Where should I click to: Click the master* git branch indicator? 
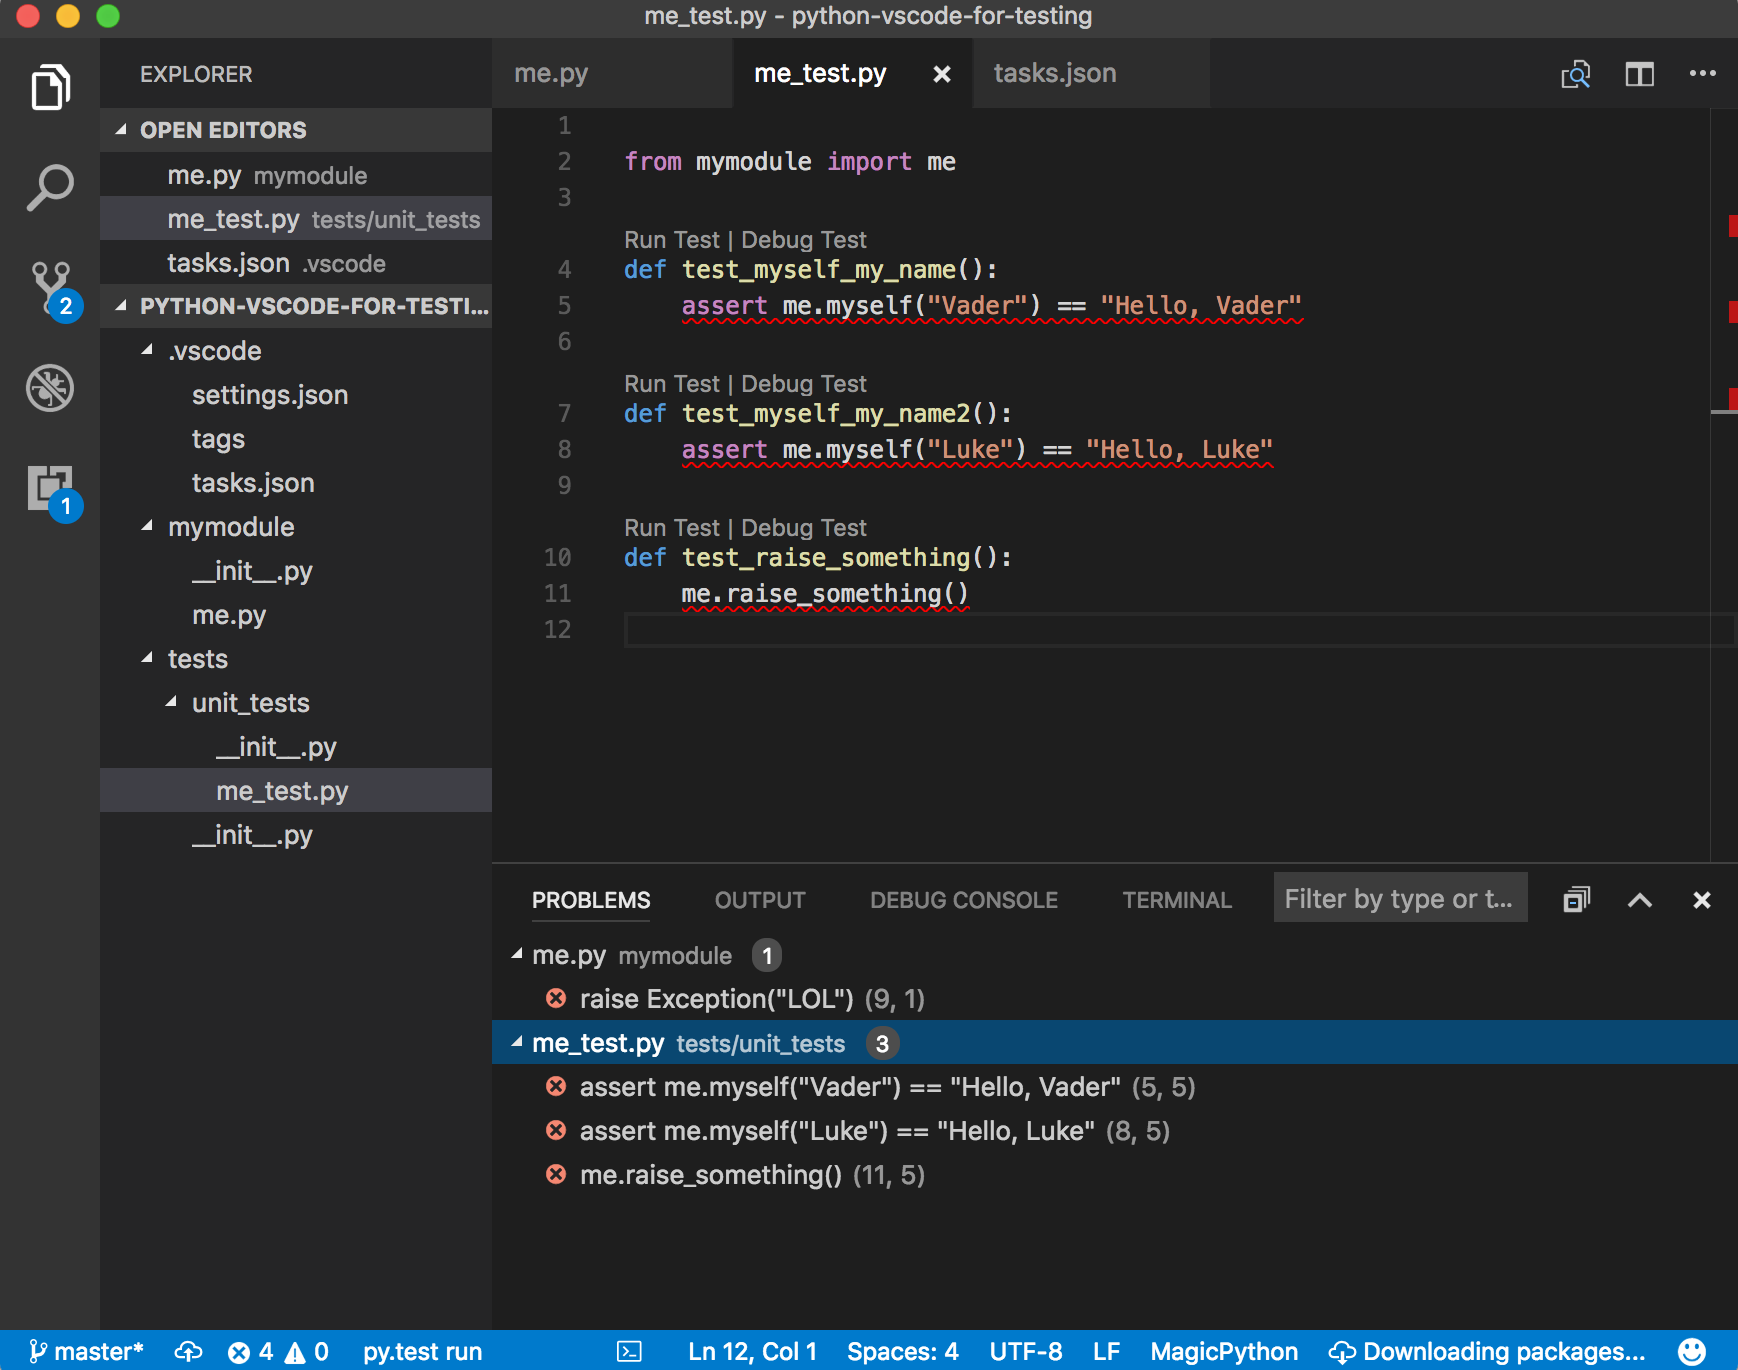86,1351
